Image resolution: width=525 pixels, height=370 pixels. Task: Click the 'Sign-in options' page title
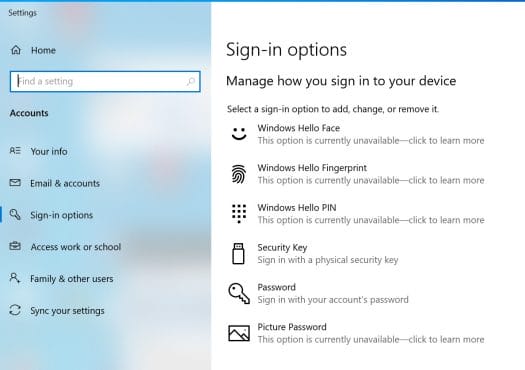286,50
